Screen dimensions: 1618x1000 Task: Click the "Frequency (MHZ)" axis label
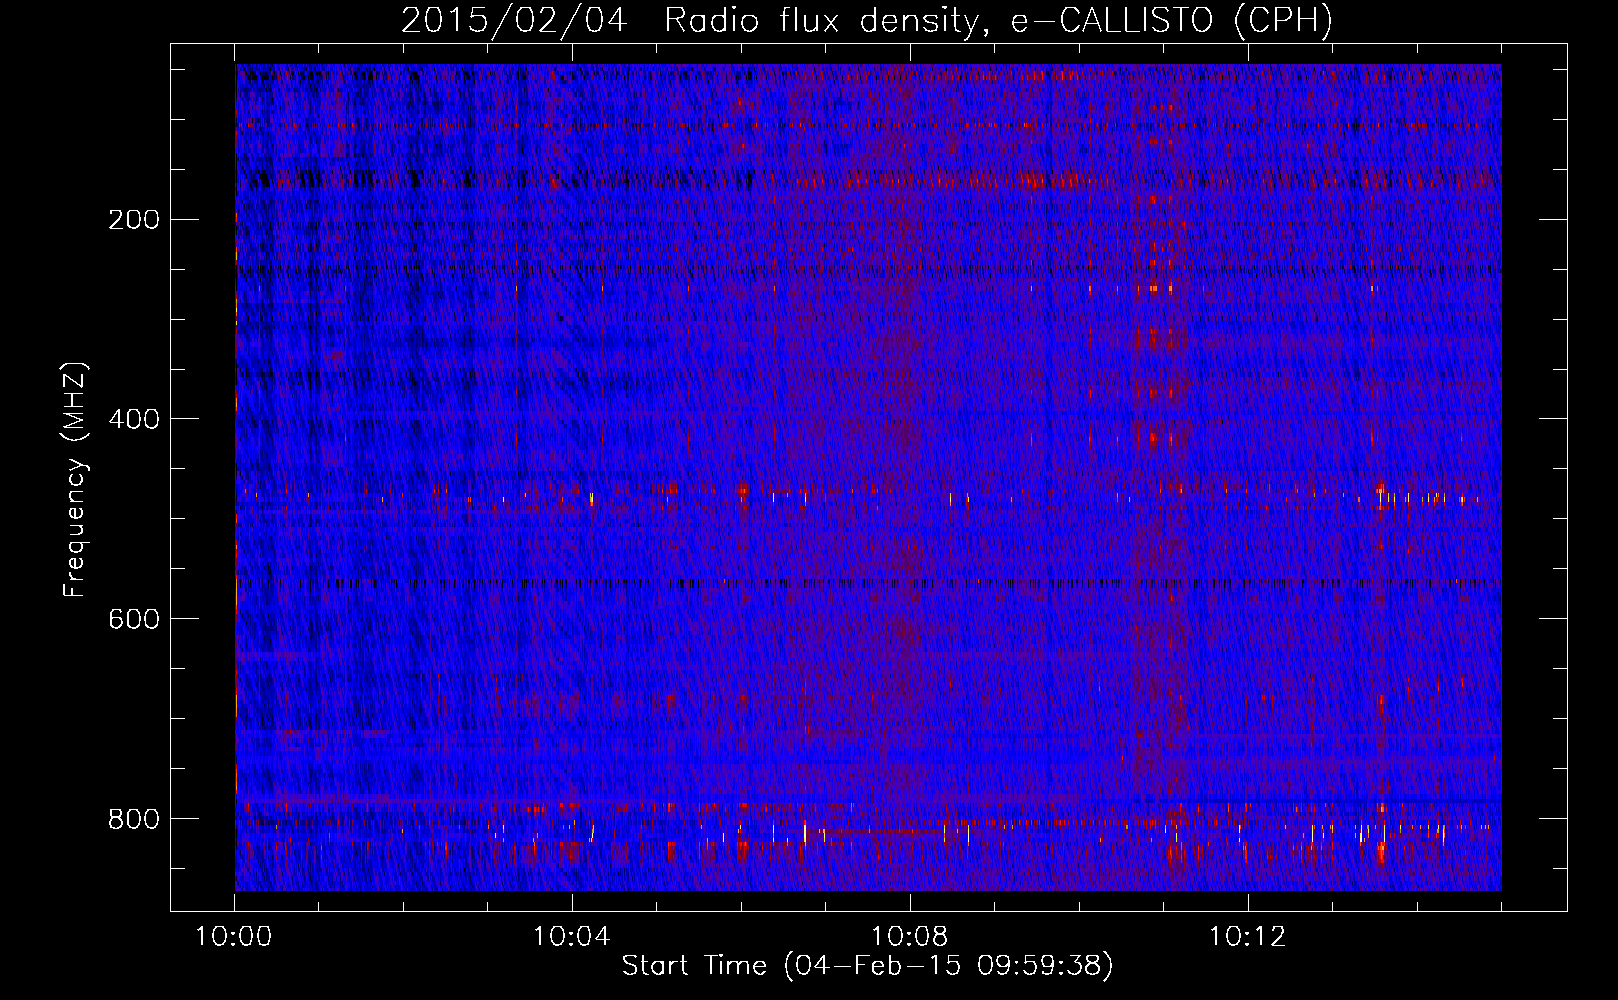75,480
